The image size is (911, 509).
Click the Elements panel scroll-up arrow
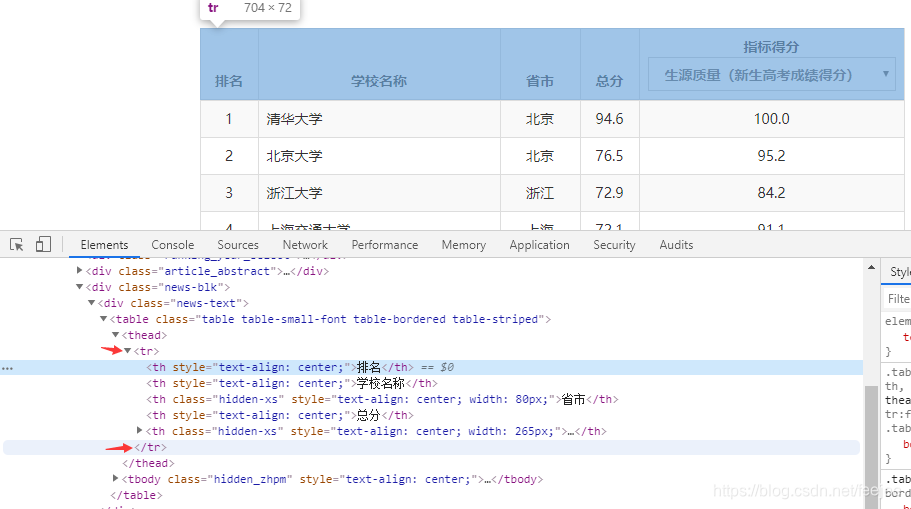coord(871,267)
